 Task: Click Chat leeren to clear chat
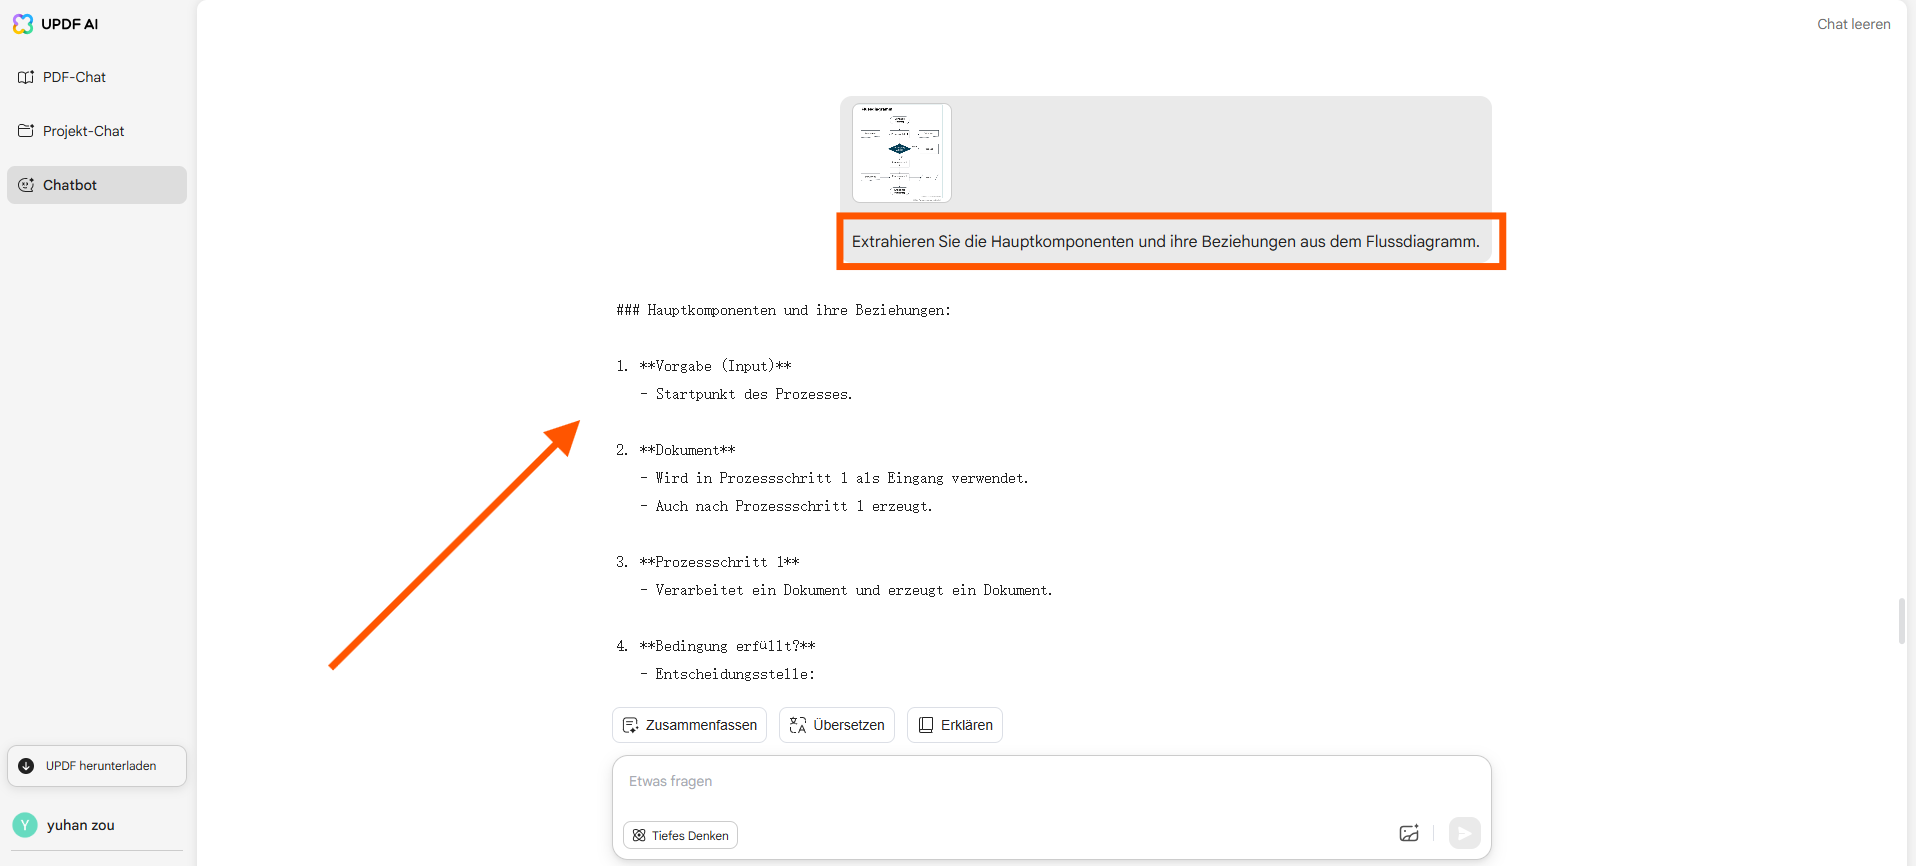pyautogui.click(x=1853, y=24)
